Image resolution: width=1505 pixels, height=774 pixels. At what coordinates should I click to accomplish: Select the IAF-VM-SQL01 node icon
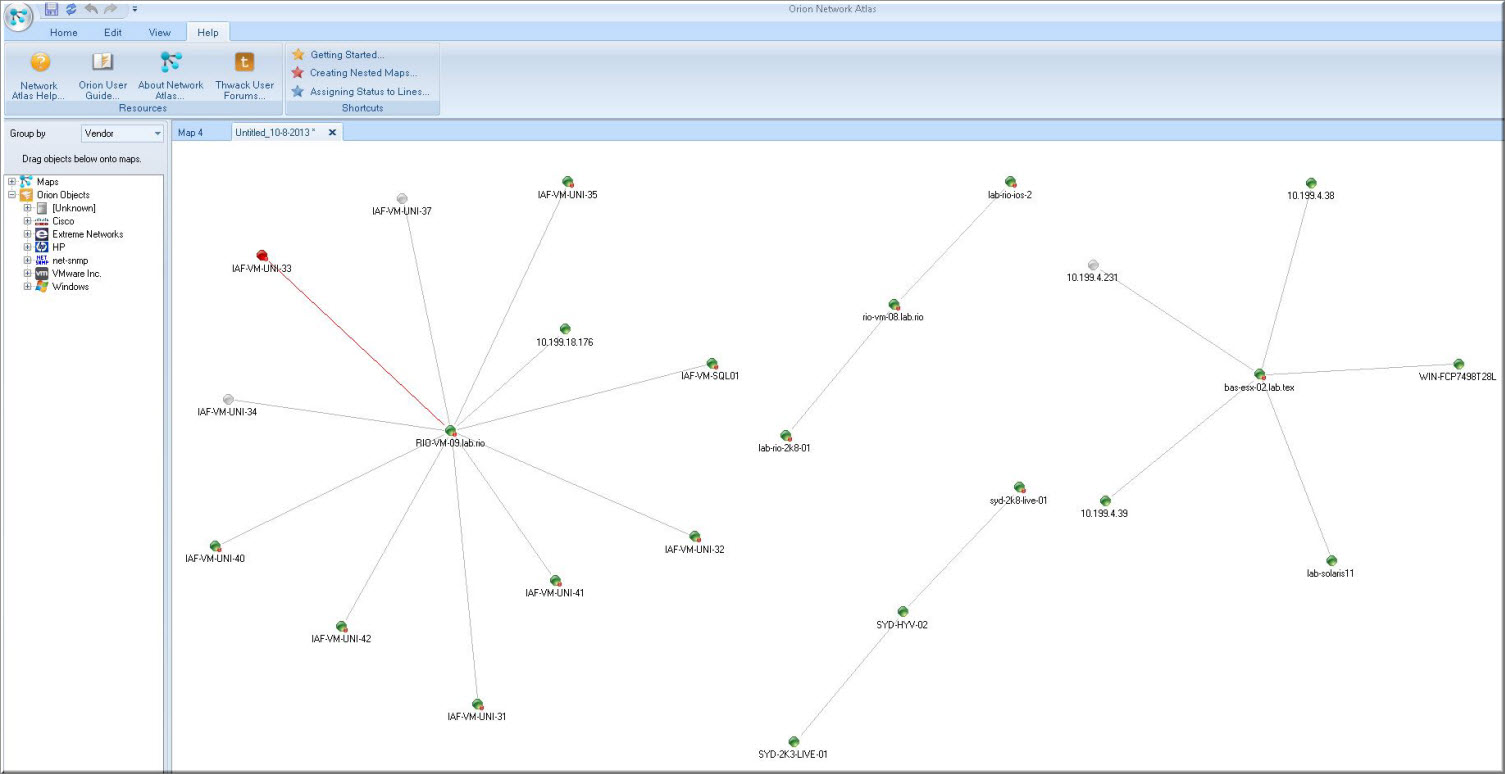(x=712, y=364)
